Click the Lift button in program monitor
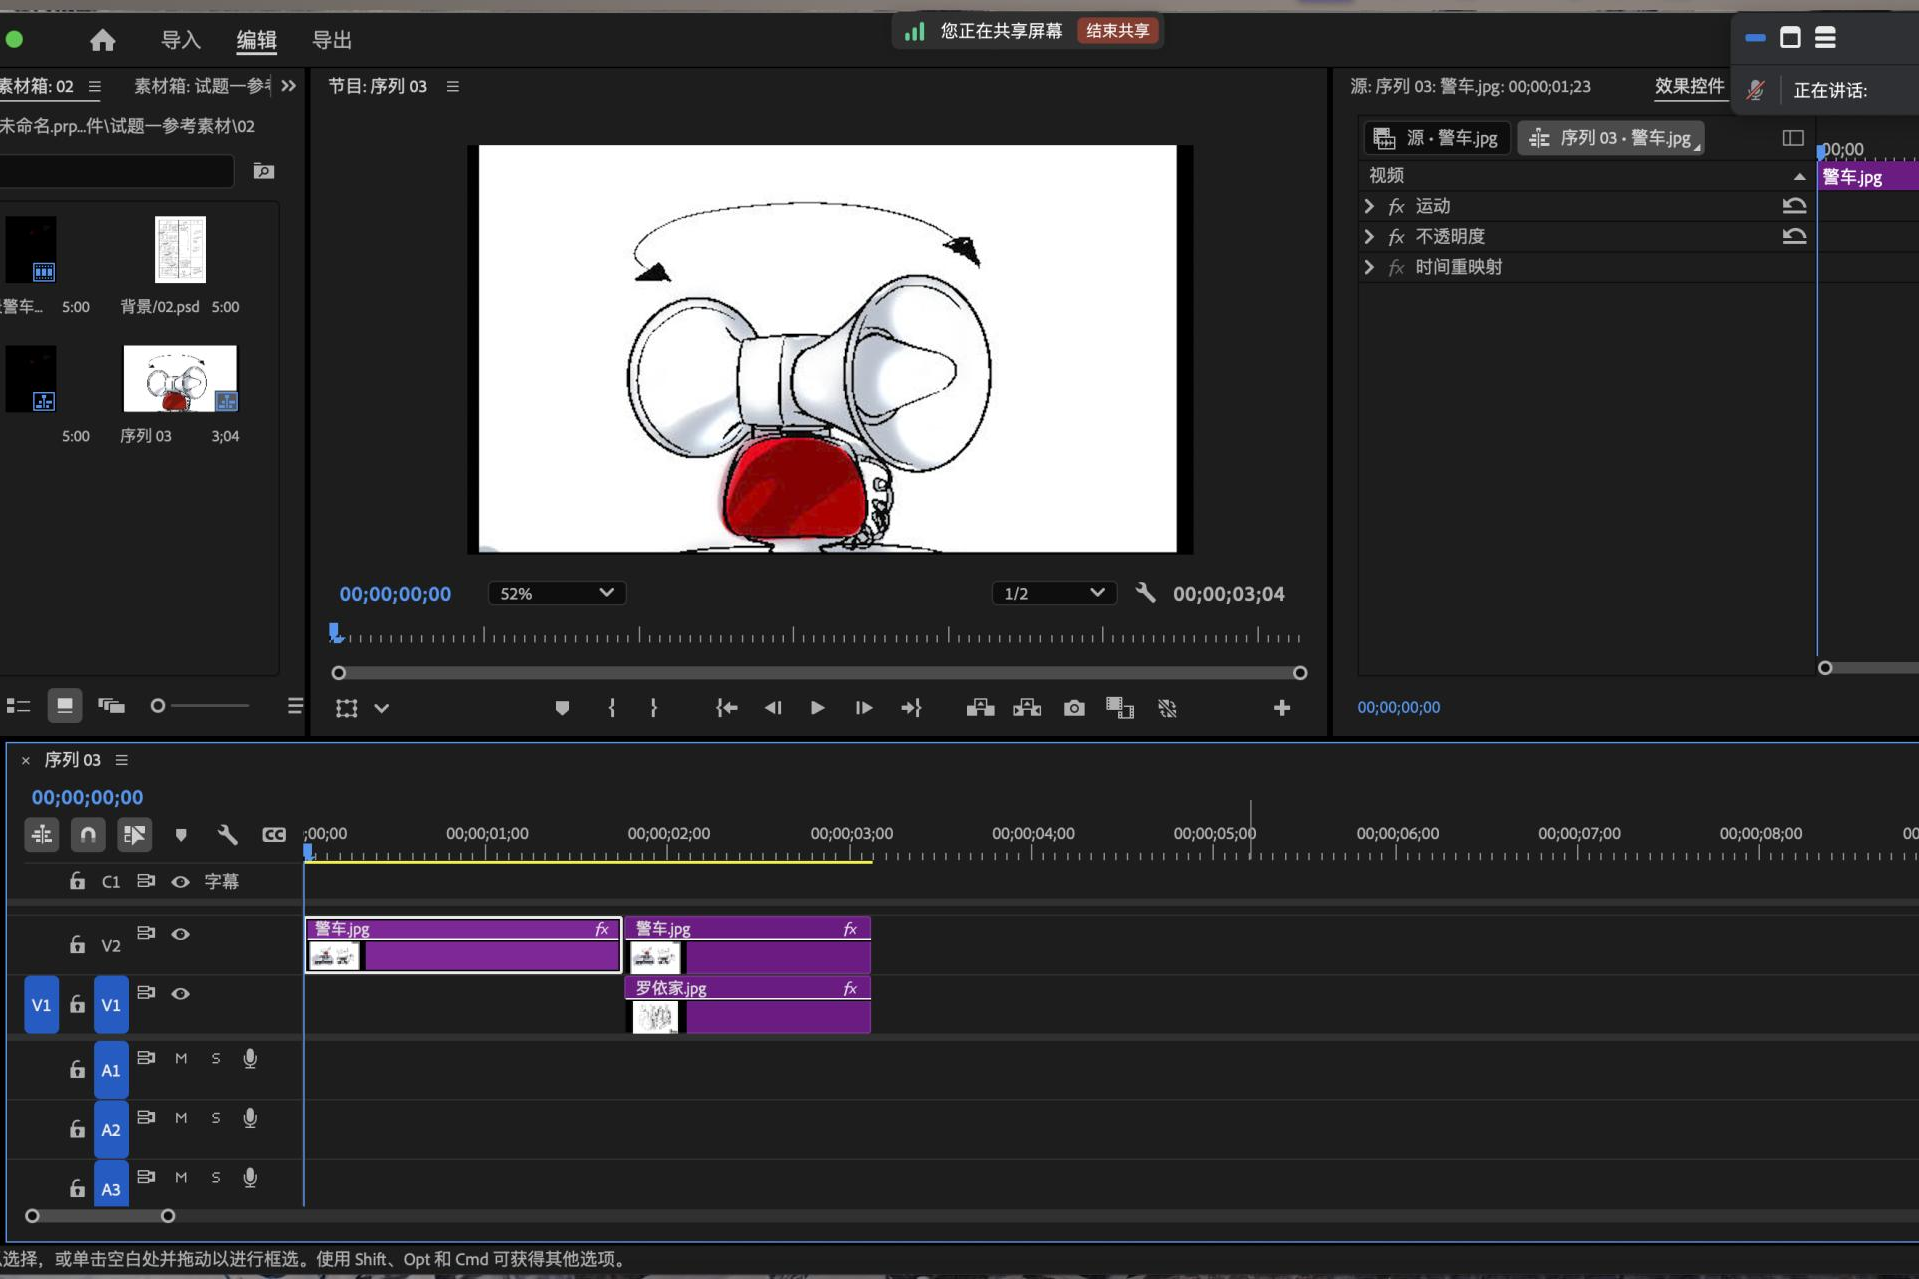The image size is (1919, 1279). coord(980,708)
